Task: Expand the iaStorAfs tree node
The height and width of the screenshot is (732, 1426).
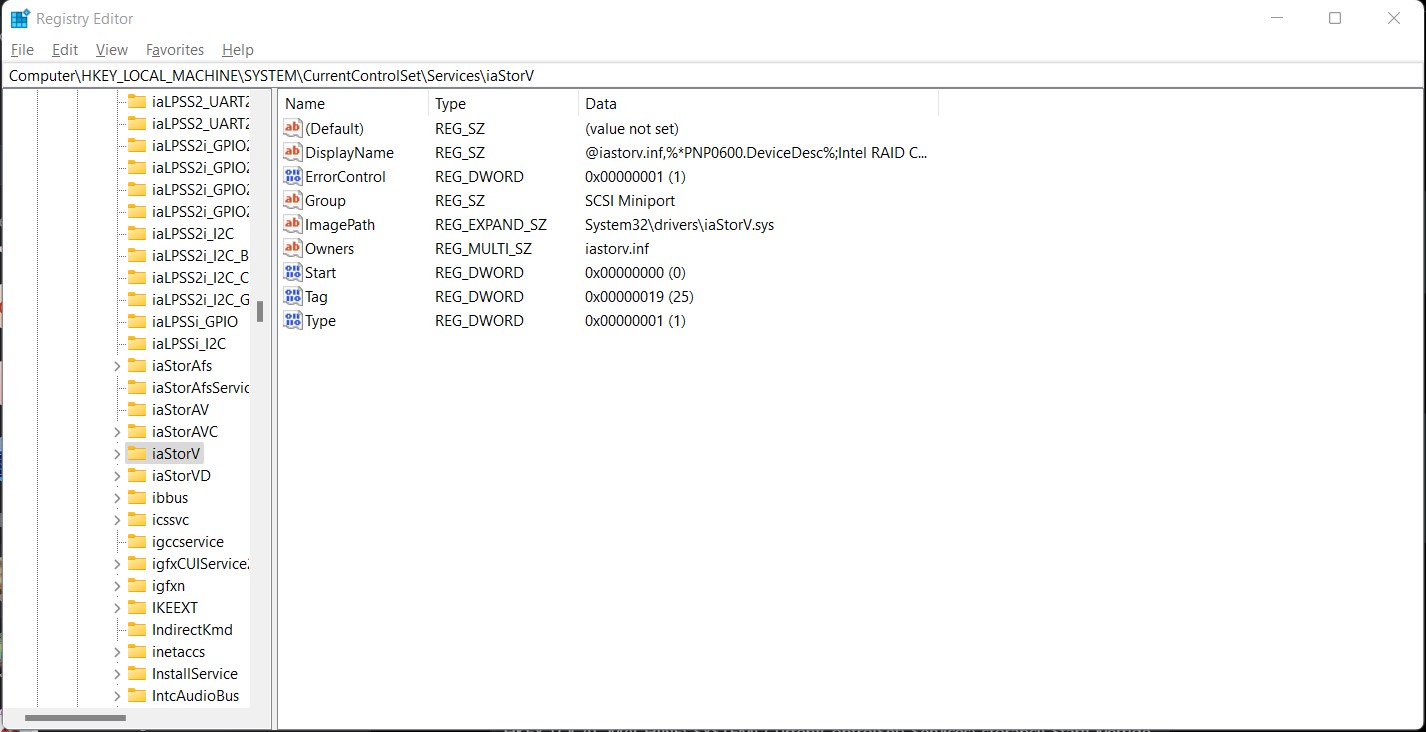Action: point(117,366)
